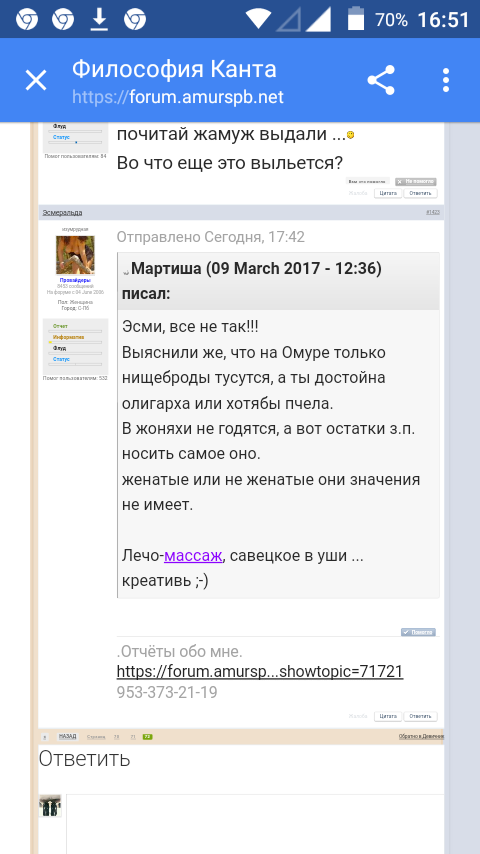
Task: Close the Chrome custom tab with the X
Action: [36, 81]
